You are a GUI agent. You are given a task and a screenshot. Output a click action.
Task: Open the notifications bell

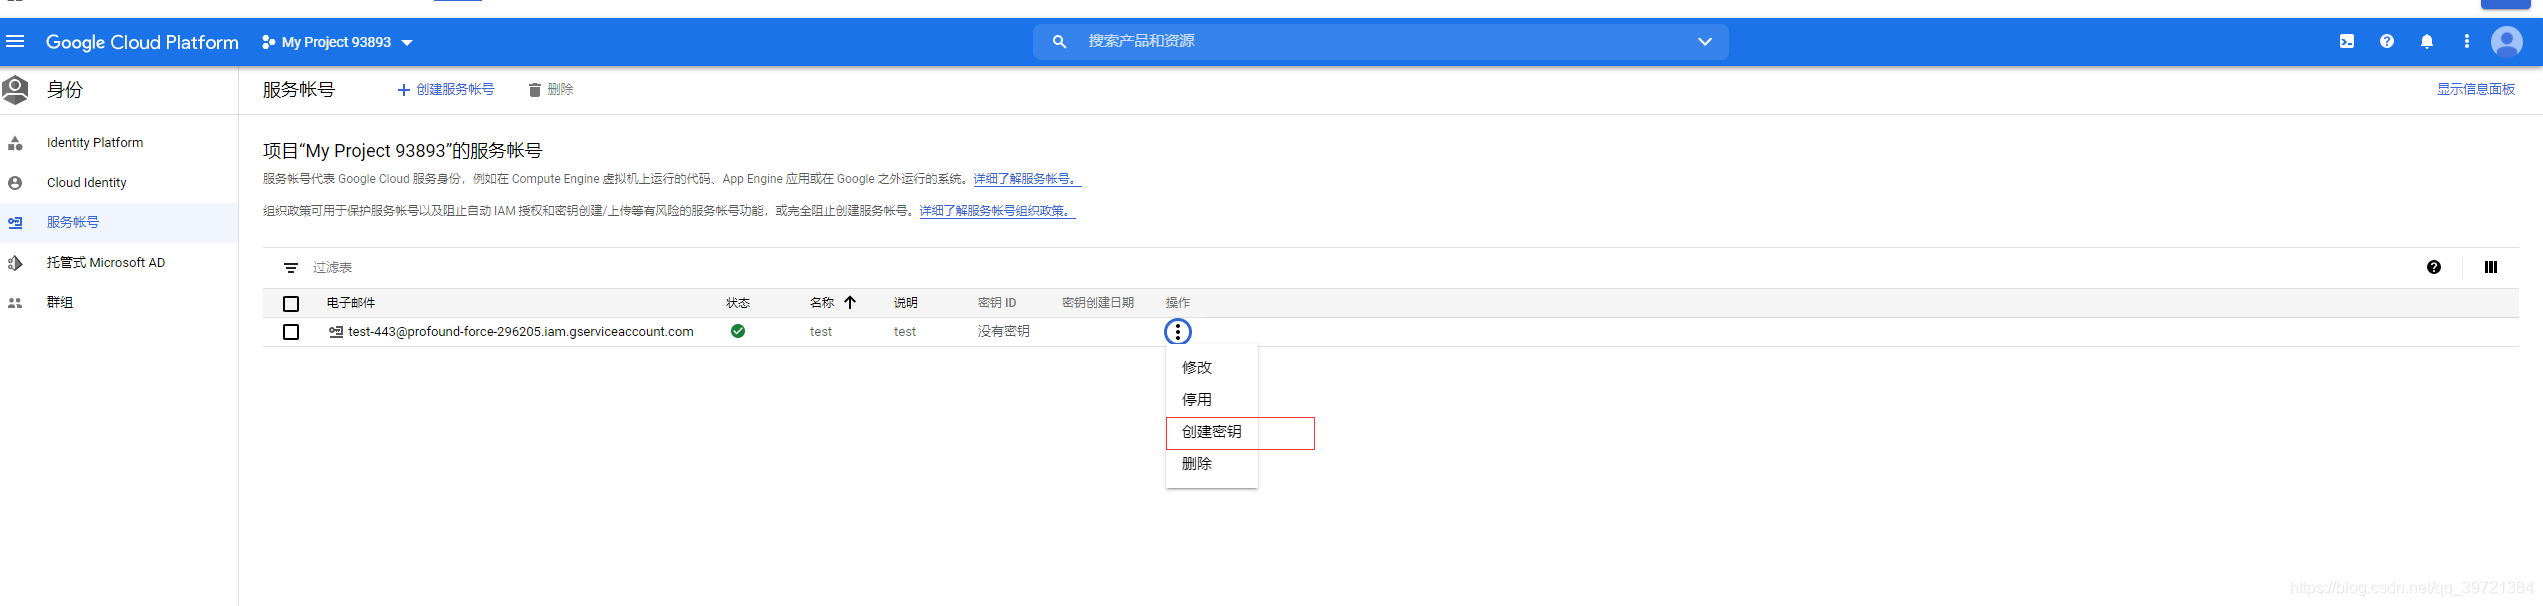click(x=2427, y=41)
